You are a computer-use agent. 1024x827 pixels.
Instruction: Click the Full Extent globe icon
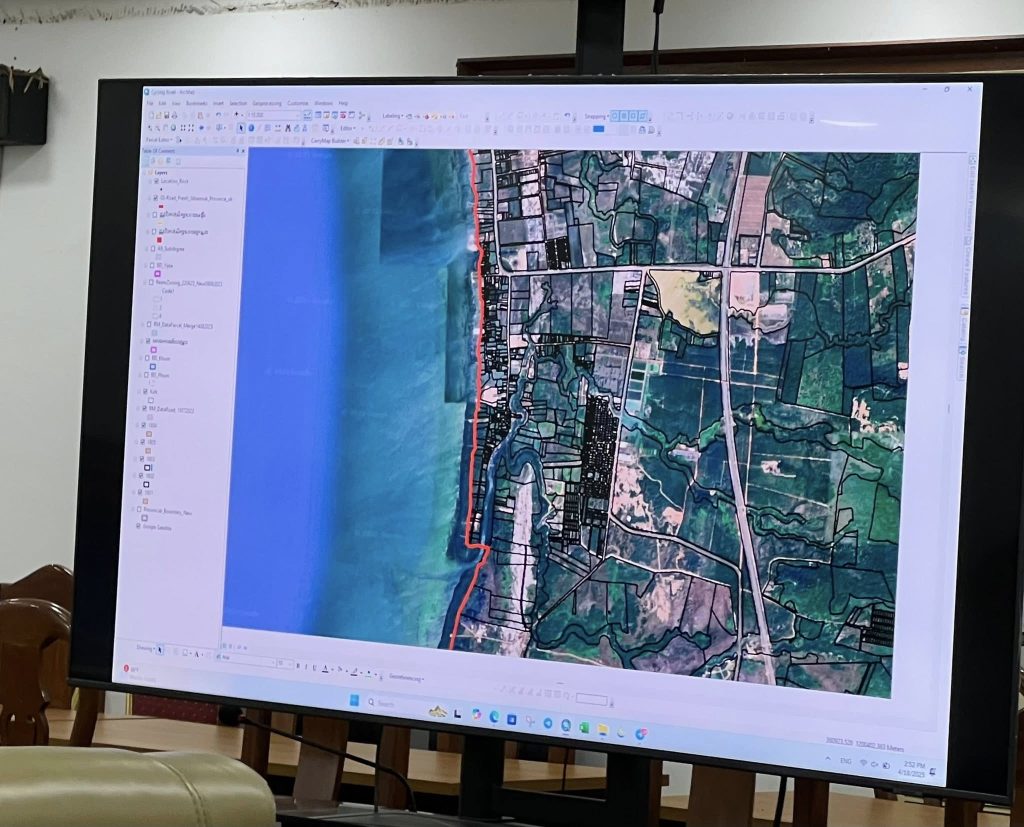pos(174,128)
